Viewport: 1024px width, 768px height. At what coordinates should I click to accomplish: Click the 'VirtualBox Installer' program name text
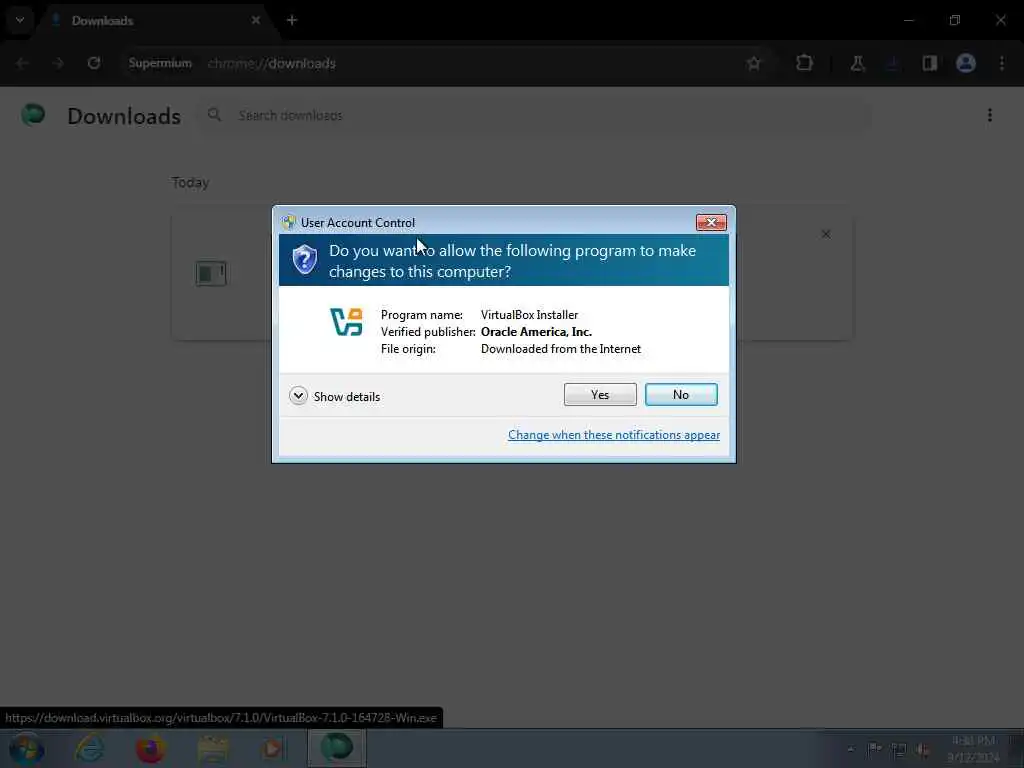coord(530,315)
